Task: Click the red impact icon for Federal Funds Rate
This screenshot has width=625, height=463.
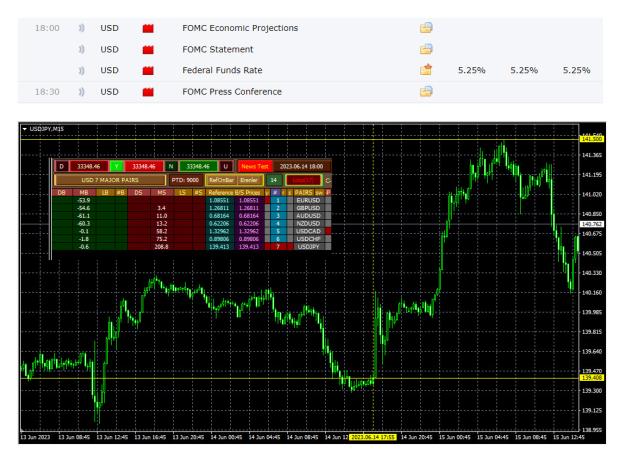Action: pyautogui.click(x=148, y=71)
